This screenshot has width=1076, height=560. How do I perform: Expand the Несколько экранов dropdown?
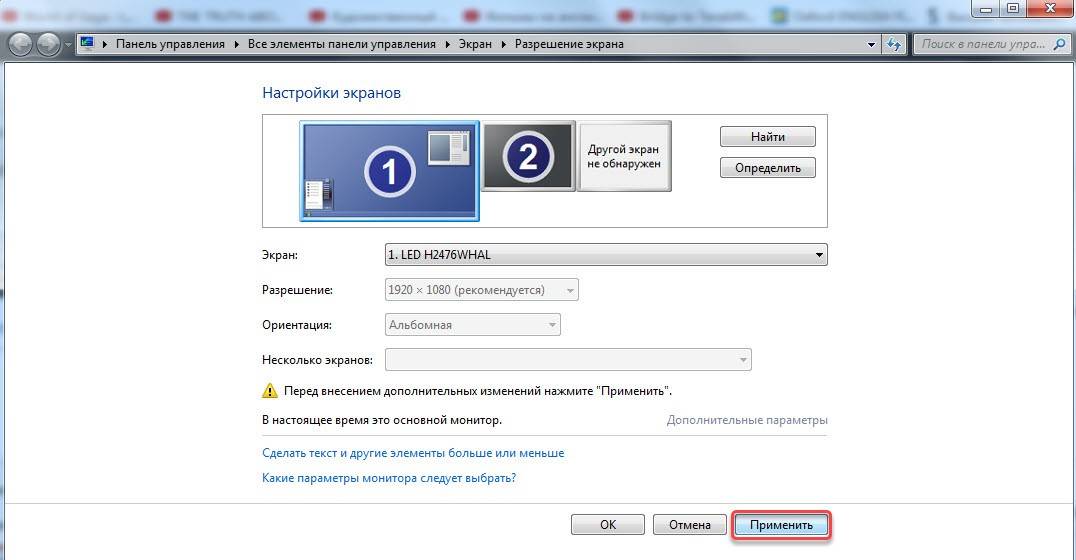click(x=568, y=360)
